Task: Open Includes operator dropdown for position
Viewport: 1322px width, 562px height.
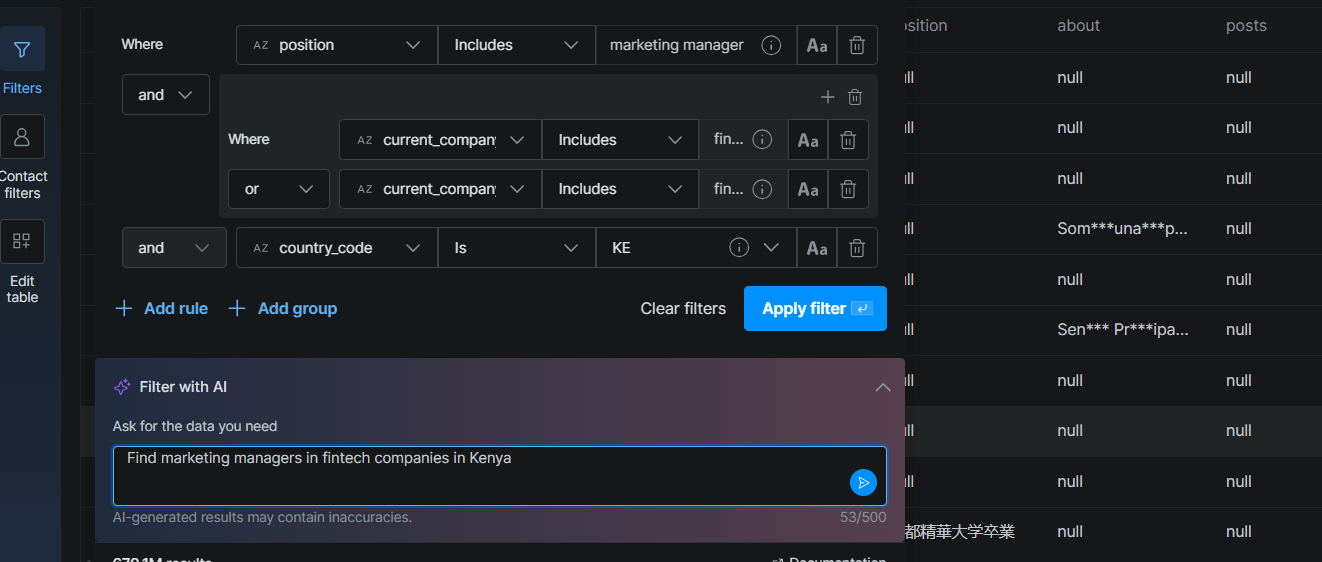Action: pyautogui.click(x=517, y=45)
